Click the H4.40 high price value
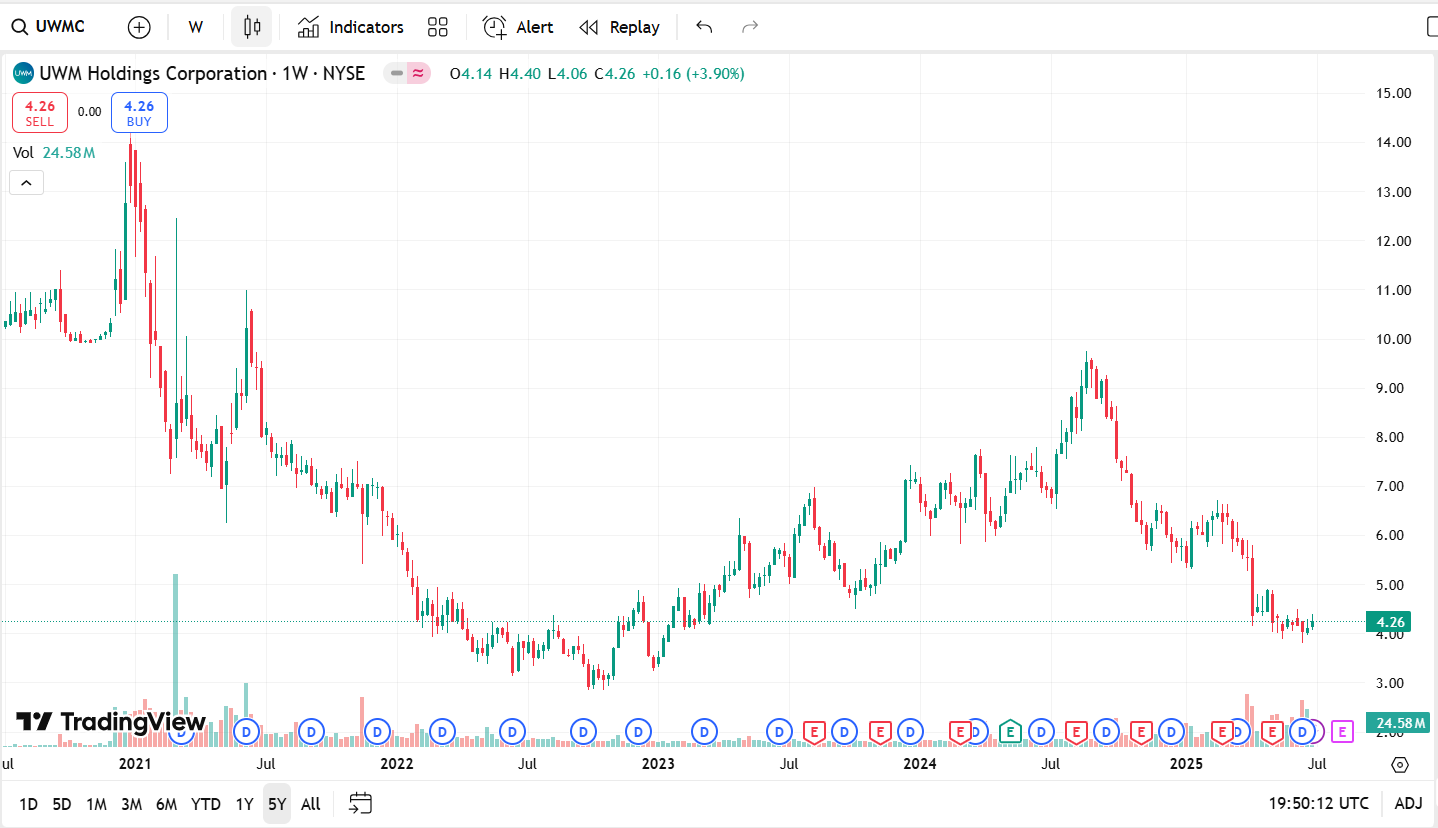 click(x=520, y=73)
